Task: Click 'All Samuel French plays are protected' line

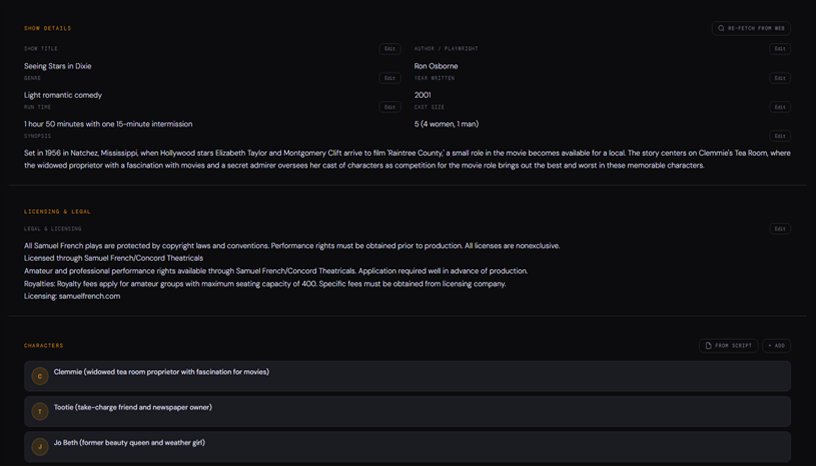Action: [x=292, y=246]
